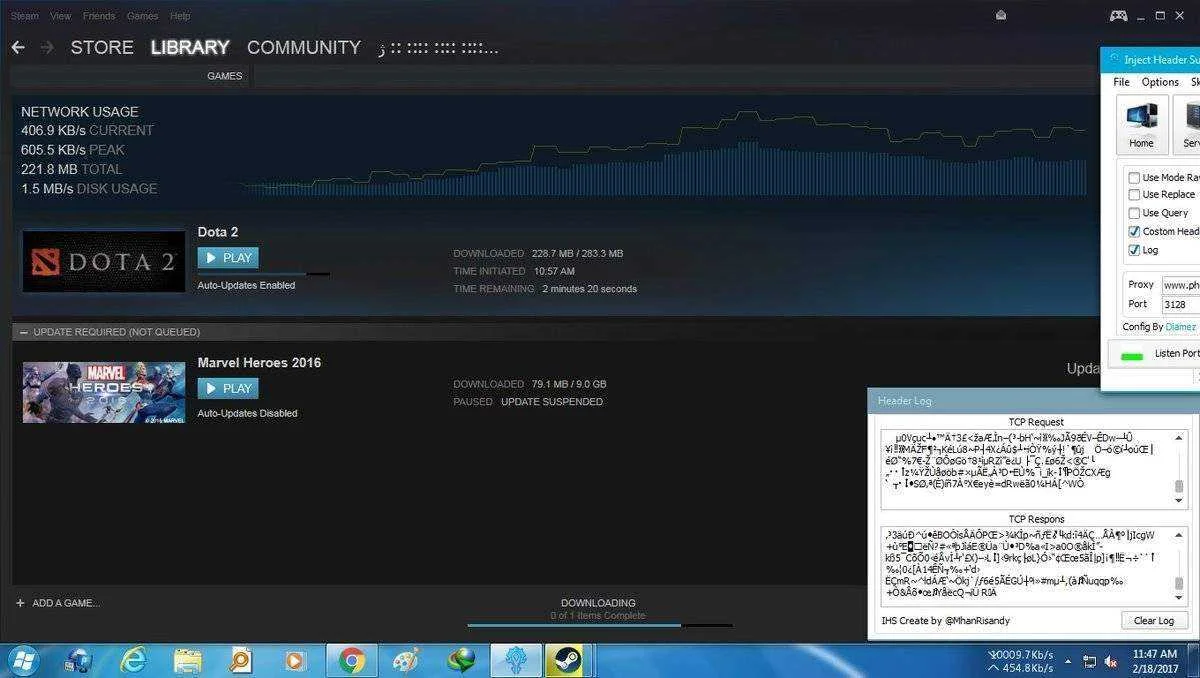Screen dimensions: 1200x678
Task: Open the blue emblem taskbar app
Action: [515, 660]
